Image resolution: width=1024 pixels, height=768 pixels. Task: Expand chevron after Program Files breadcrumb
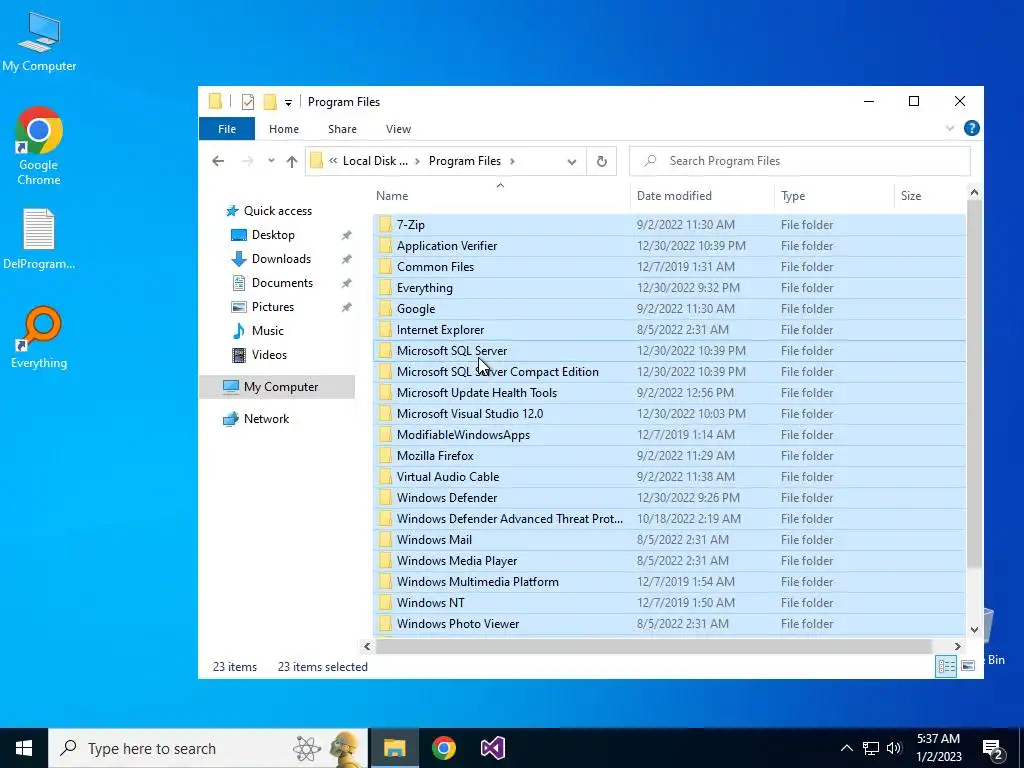pyautogui.click(x=513, y=161)
